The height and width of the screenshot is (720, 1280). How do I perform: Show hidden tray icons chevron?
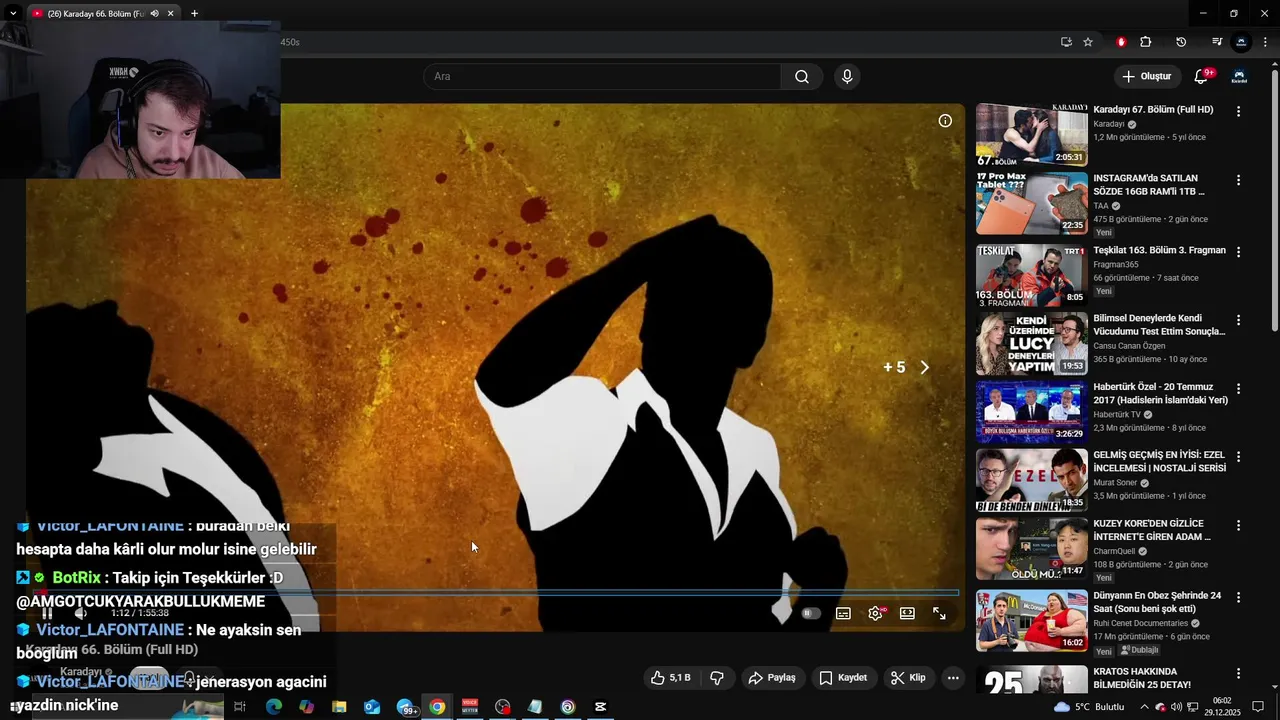1144,707
